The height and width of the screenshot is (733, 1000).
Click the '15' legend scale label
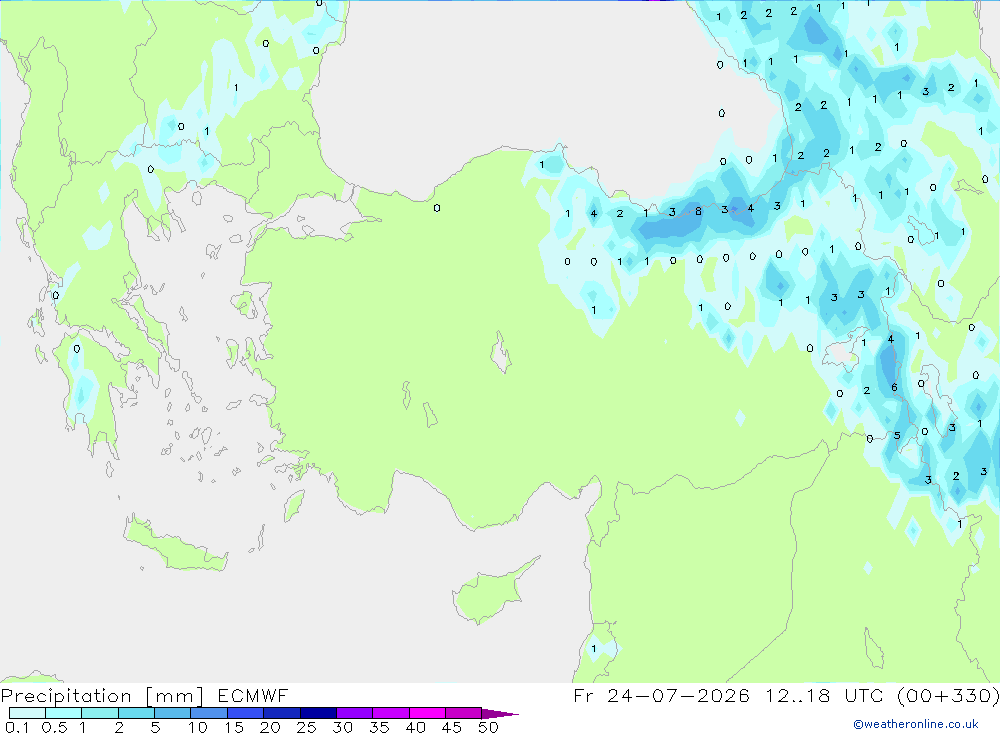pyautogui.click(x=234, y=727)
